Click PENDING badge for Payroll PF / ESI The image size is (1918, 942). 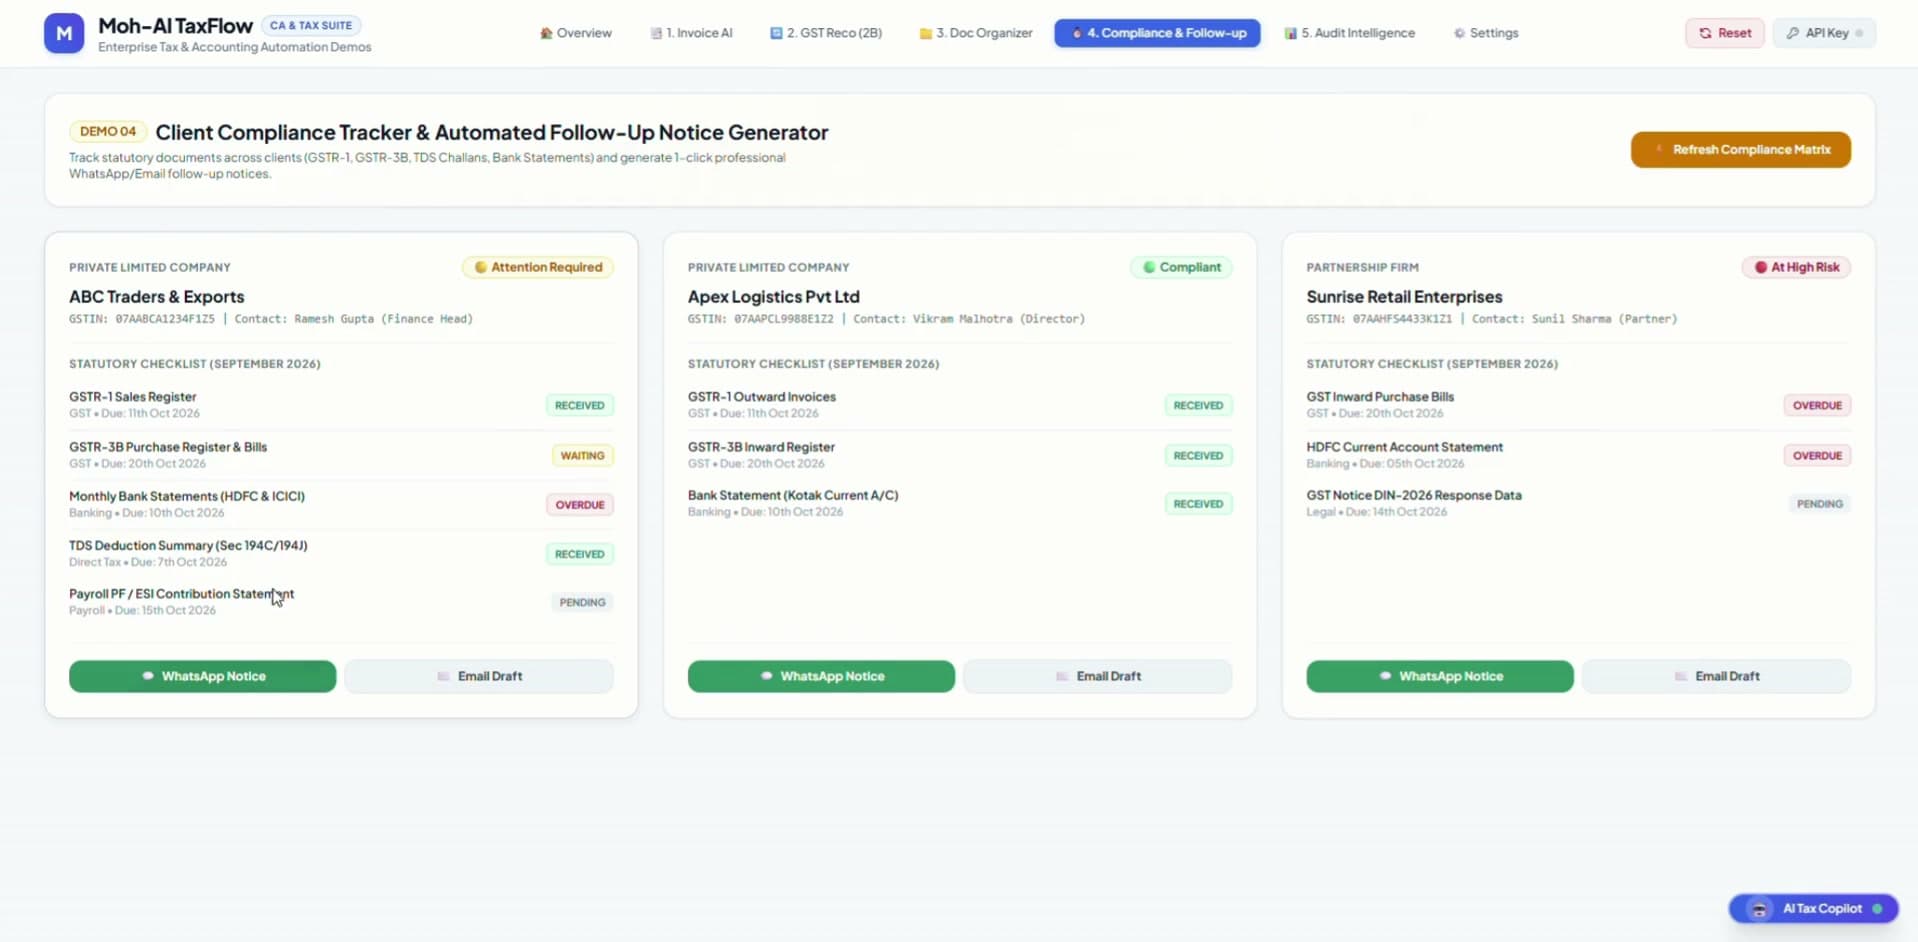pos(582,602)
